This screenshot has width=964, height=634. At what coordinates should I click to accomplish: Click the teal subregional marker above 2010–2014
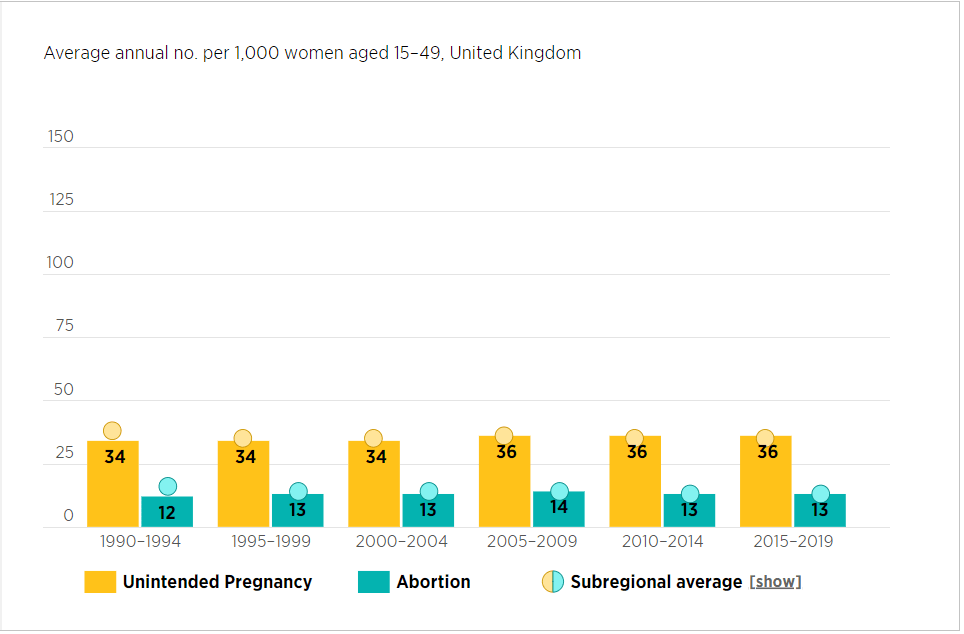pos(690,493)
